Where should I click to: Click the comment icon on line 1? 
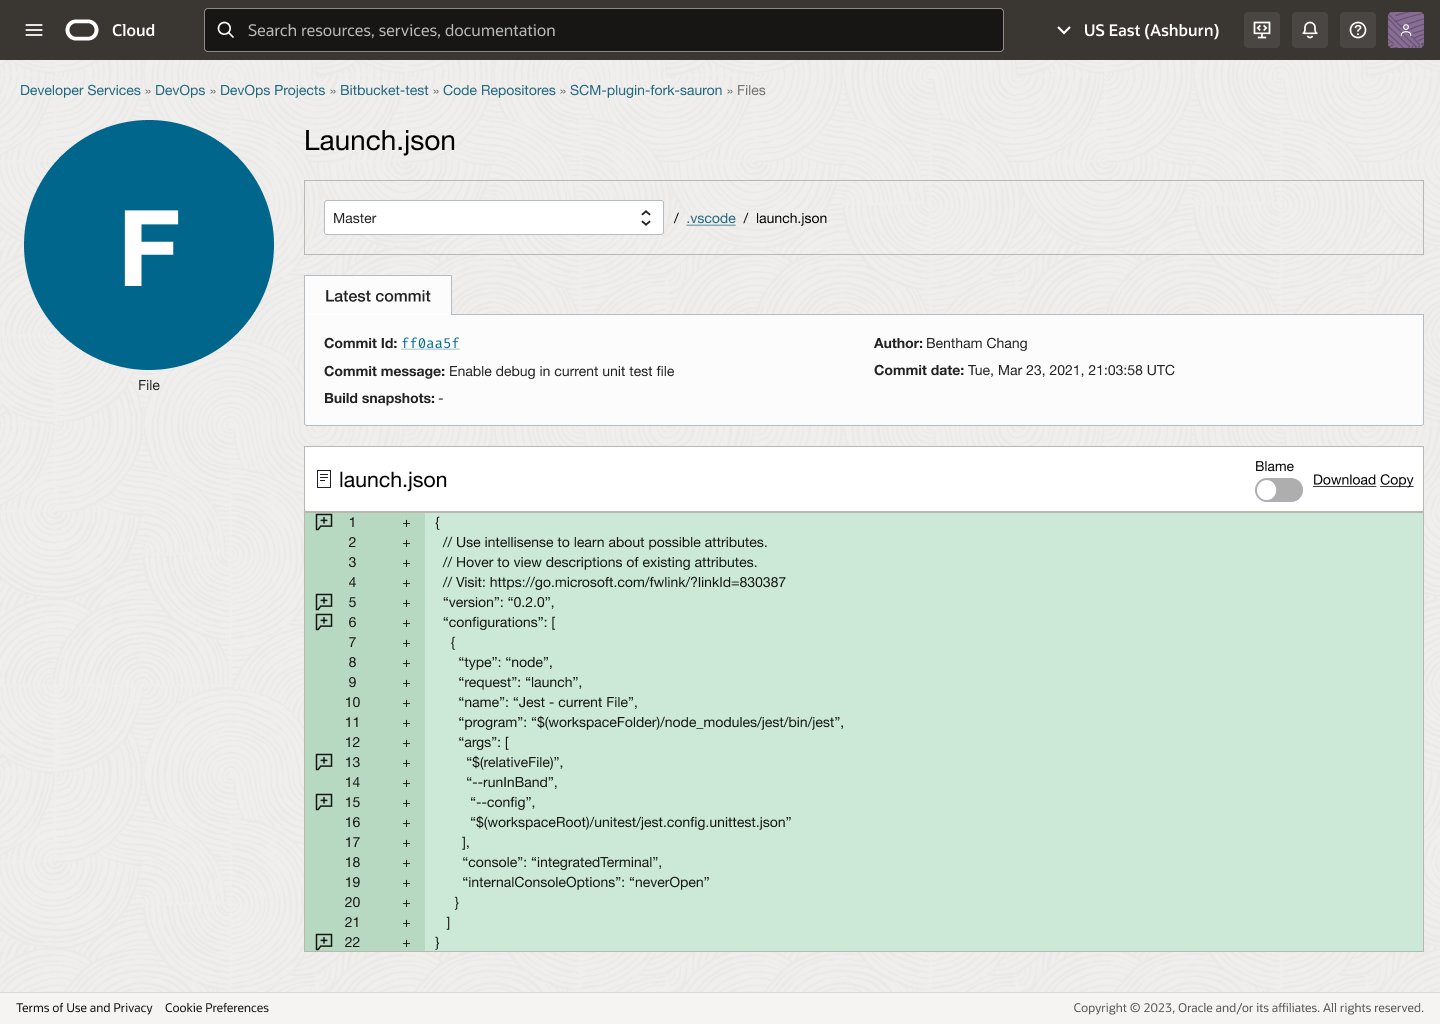tap(324, 522)
